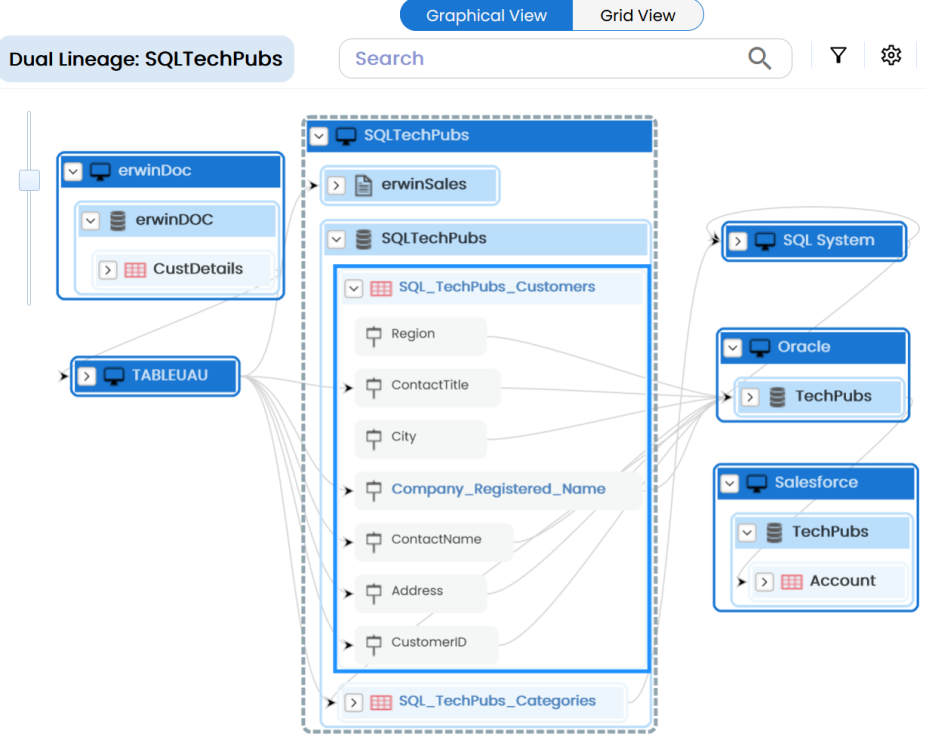Expand the CustDetails table node
Screen dimensions: 926x737
click(107, 270)
